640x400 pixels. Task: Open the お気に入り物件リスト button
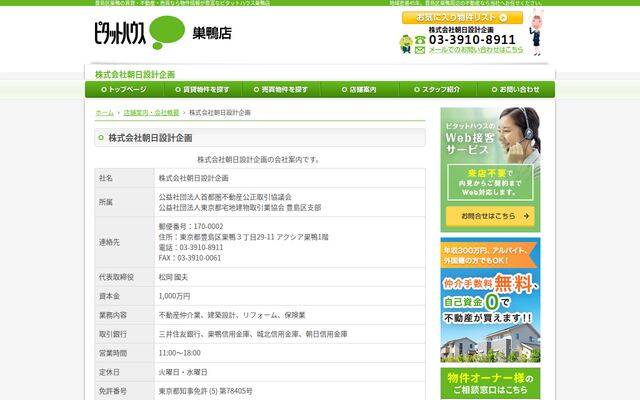click(462, 18)
